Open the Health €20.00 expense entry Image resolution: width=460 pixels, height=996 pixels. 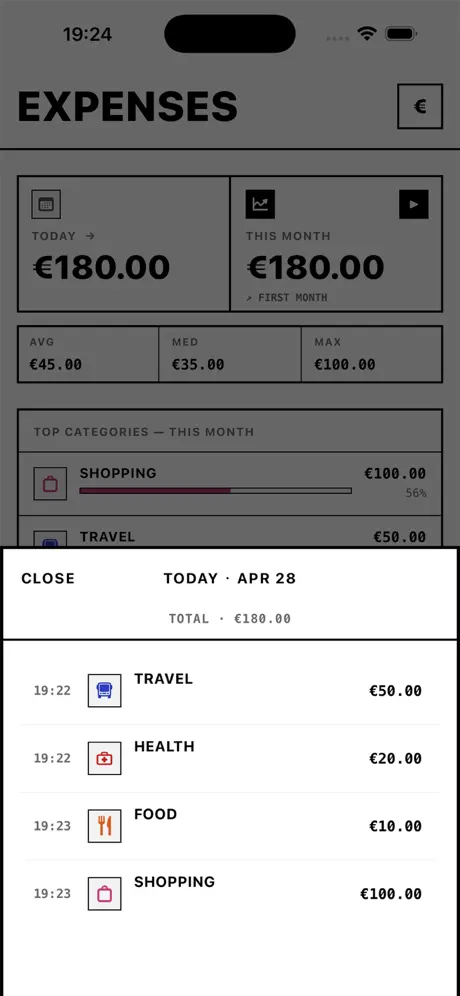tap(230, 758)
